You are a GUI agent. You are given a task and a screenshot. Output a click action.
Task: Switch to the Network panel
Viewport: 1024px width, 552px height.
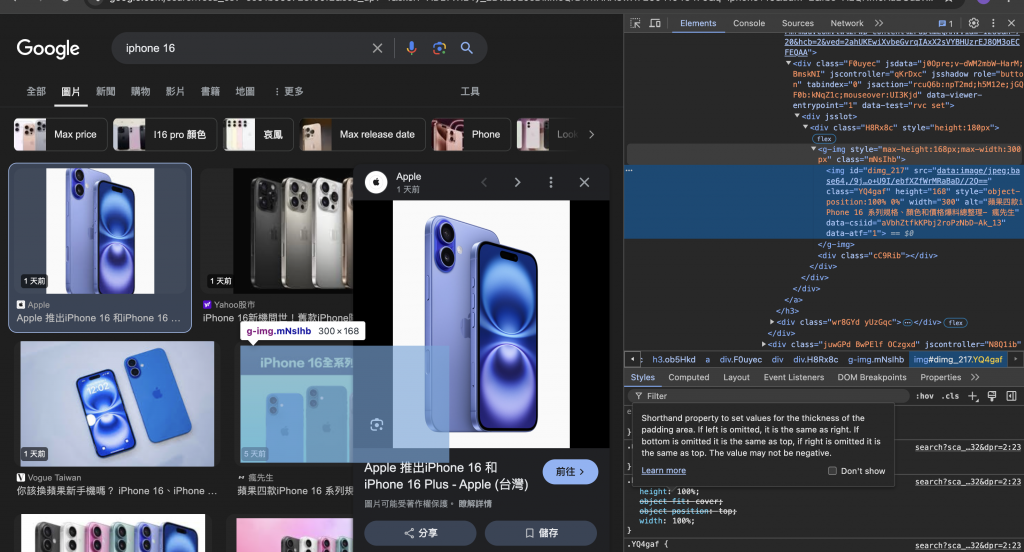coord(847,23)
